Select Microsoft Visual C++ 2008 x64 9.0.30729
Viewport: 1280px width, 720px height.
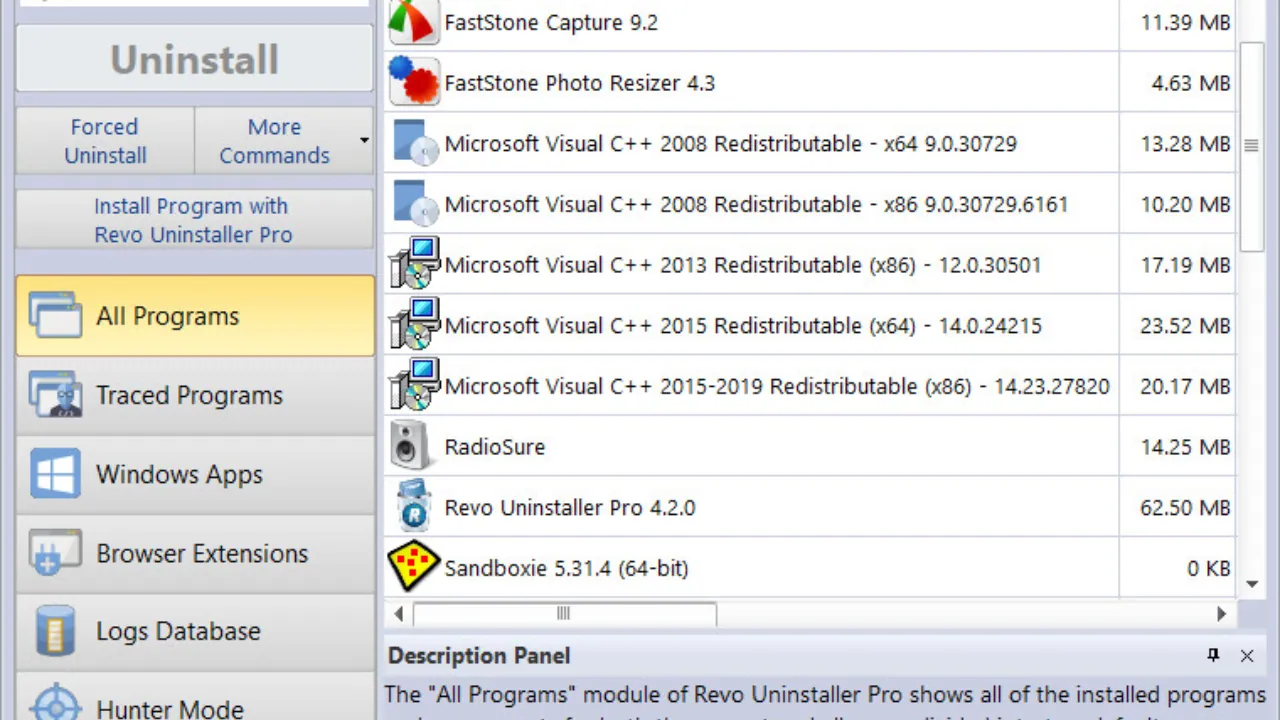pos(810,143)
